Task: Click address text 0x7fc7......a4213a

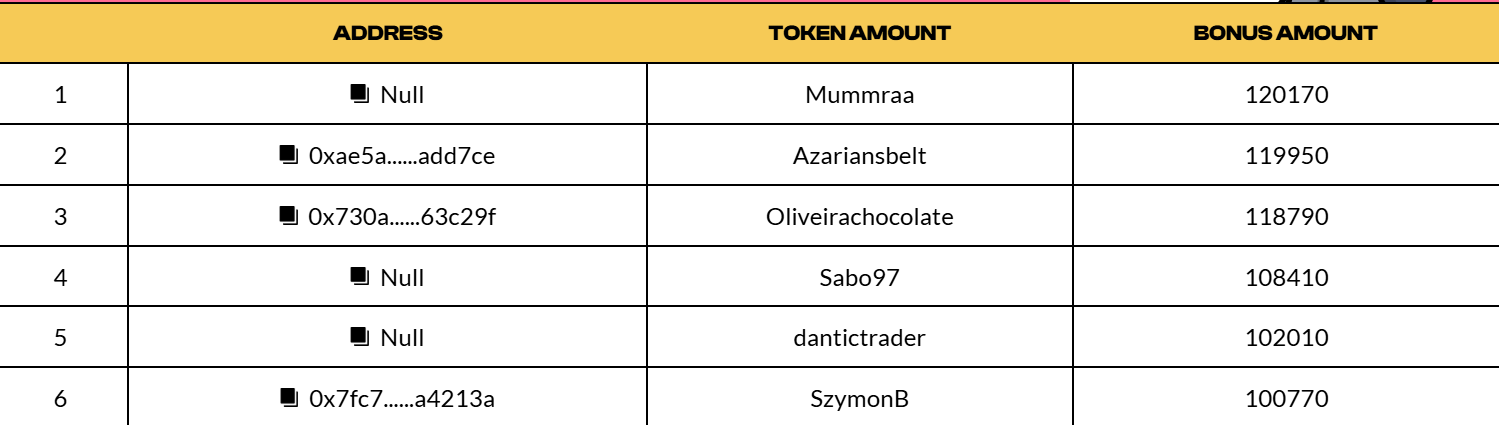Action: click(402, 399)
